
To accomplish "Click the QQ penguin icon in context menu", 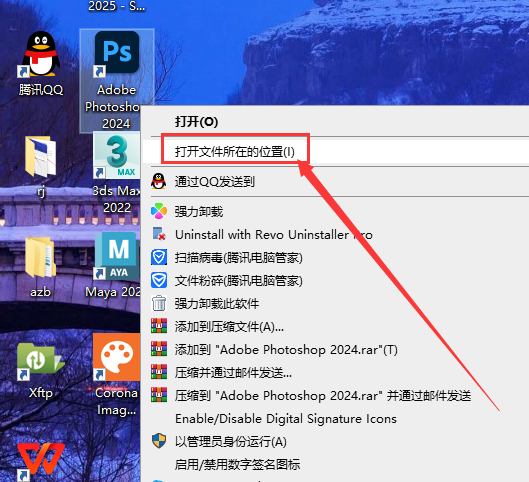I will (159, 181).
